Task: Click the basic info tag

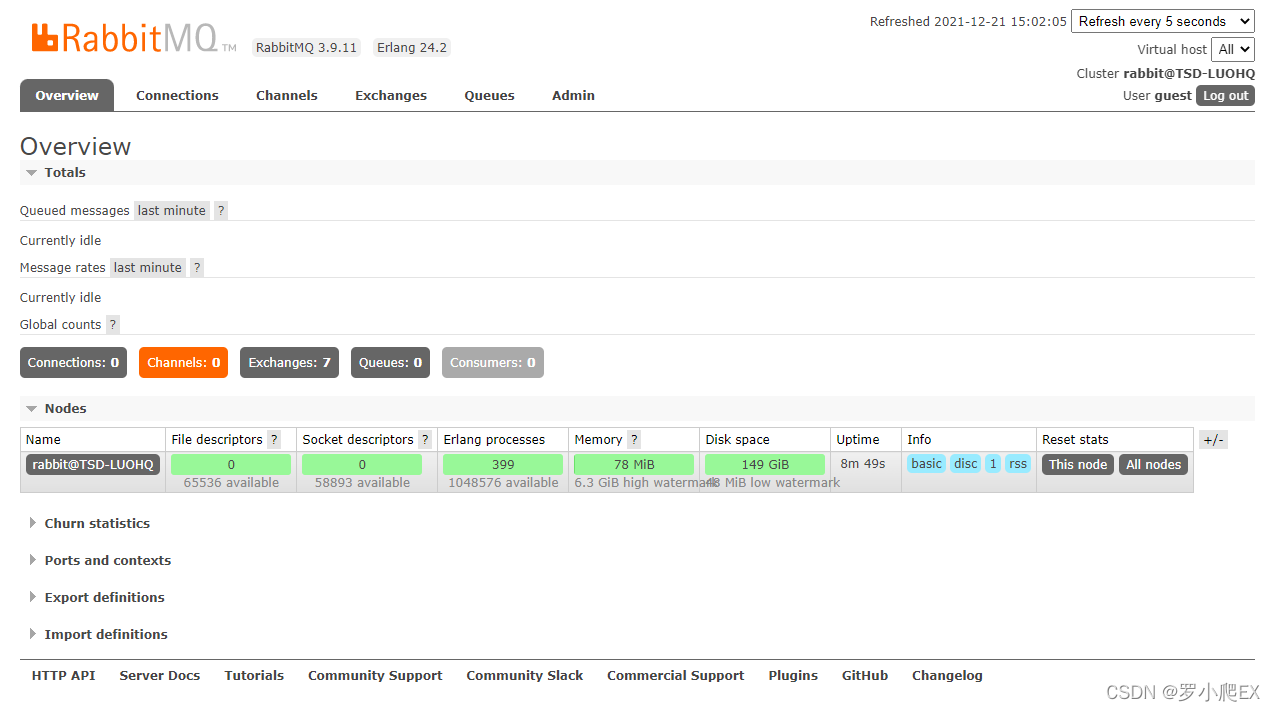Action: pos(927,464)
